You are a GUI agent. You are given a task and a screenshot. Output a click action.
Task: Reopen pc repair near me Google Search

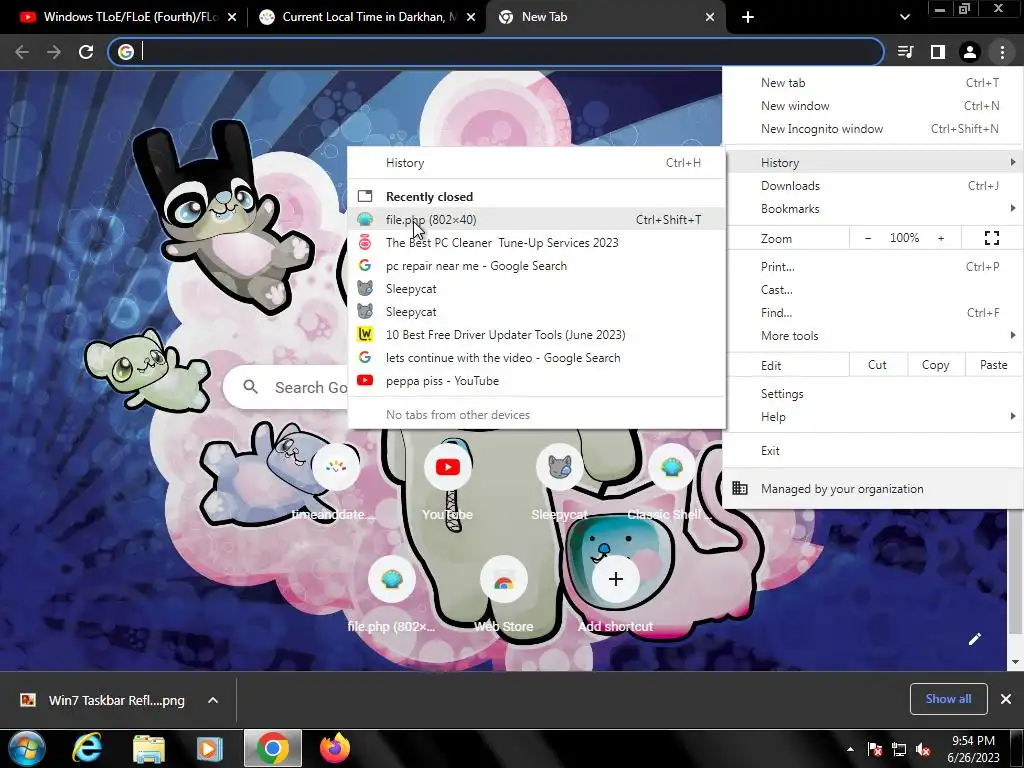pyautogui.click(x=536, y=266)
